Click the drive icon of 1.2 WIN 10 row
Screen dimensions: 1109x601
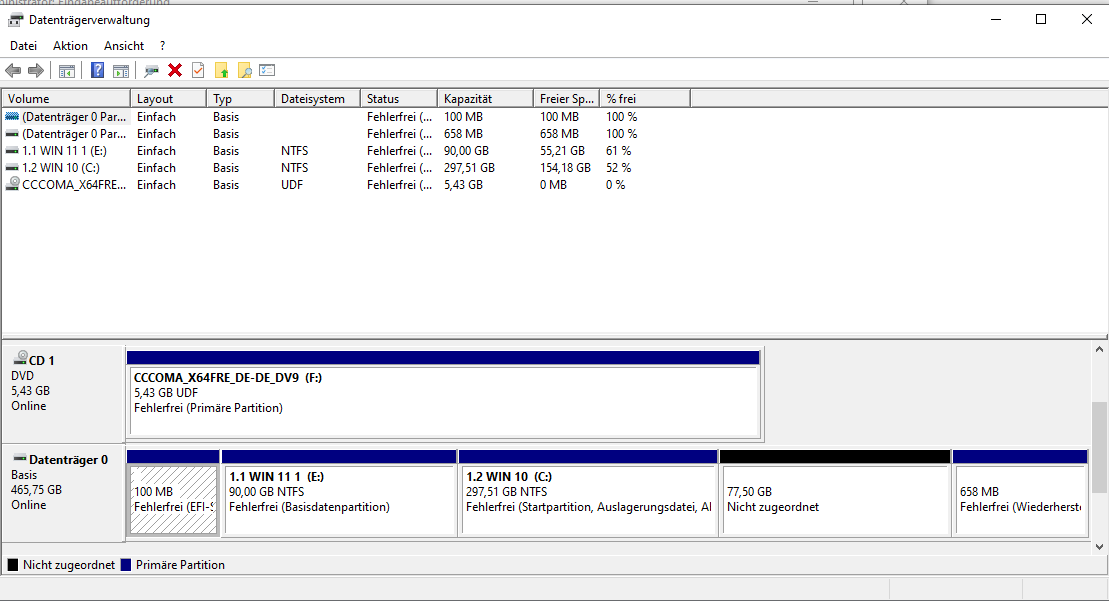11,168
